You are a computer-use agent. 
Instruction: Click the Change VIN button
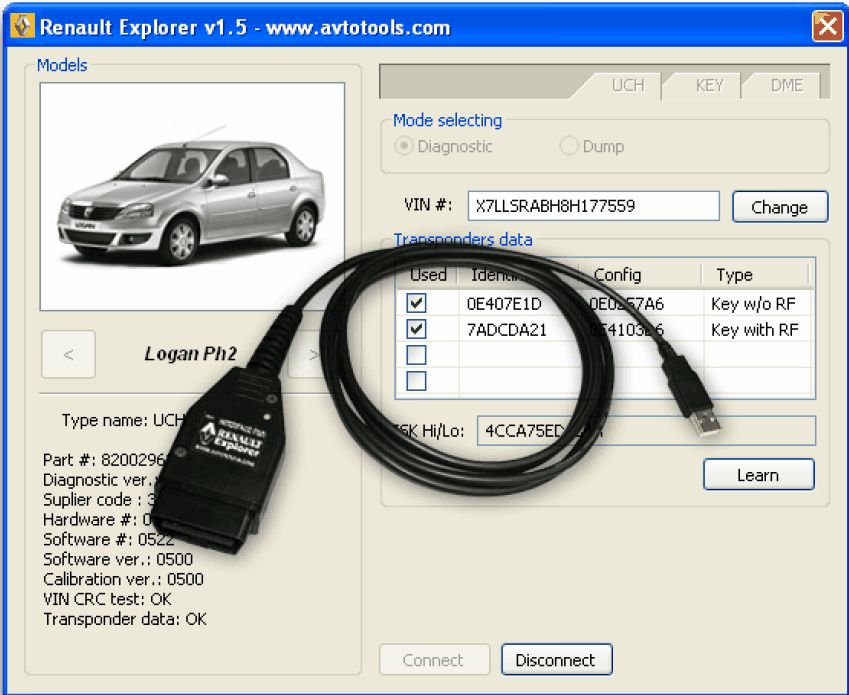point(780,207)
